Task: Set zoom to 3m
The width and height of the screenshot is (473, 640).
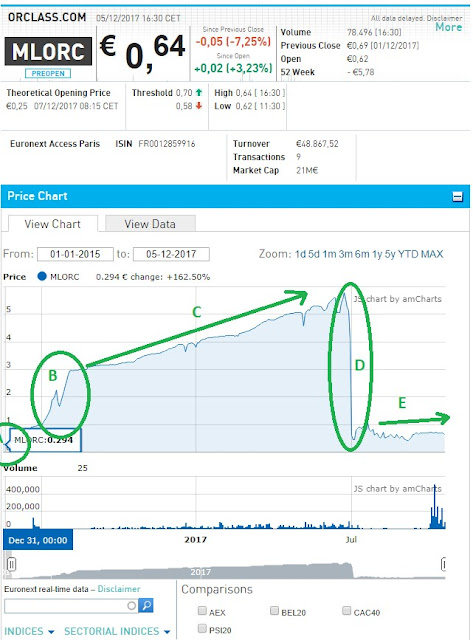Action: click(345, 254)
